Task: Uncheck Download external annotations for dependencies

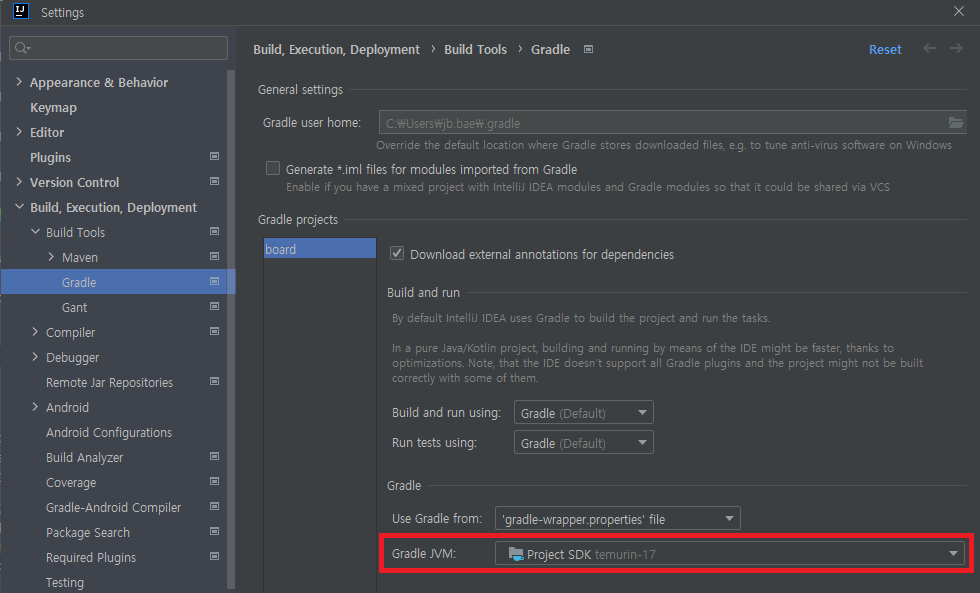Action: (397, 253)
